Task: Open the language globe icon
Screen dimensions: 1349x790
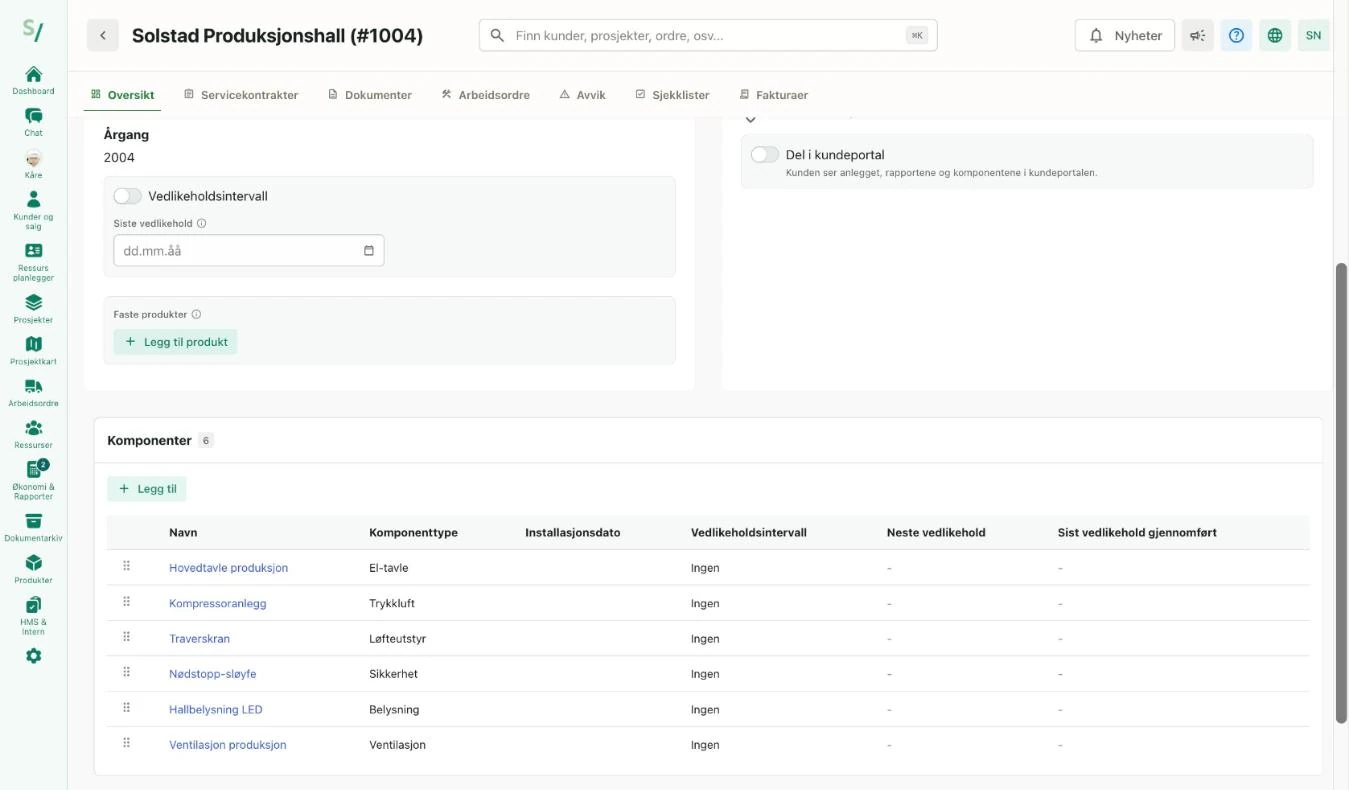Action: [x=1274, y=35]
